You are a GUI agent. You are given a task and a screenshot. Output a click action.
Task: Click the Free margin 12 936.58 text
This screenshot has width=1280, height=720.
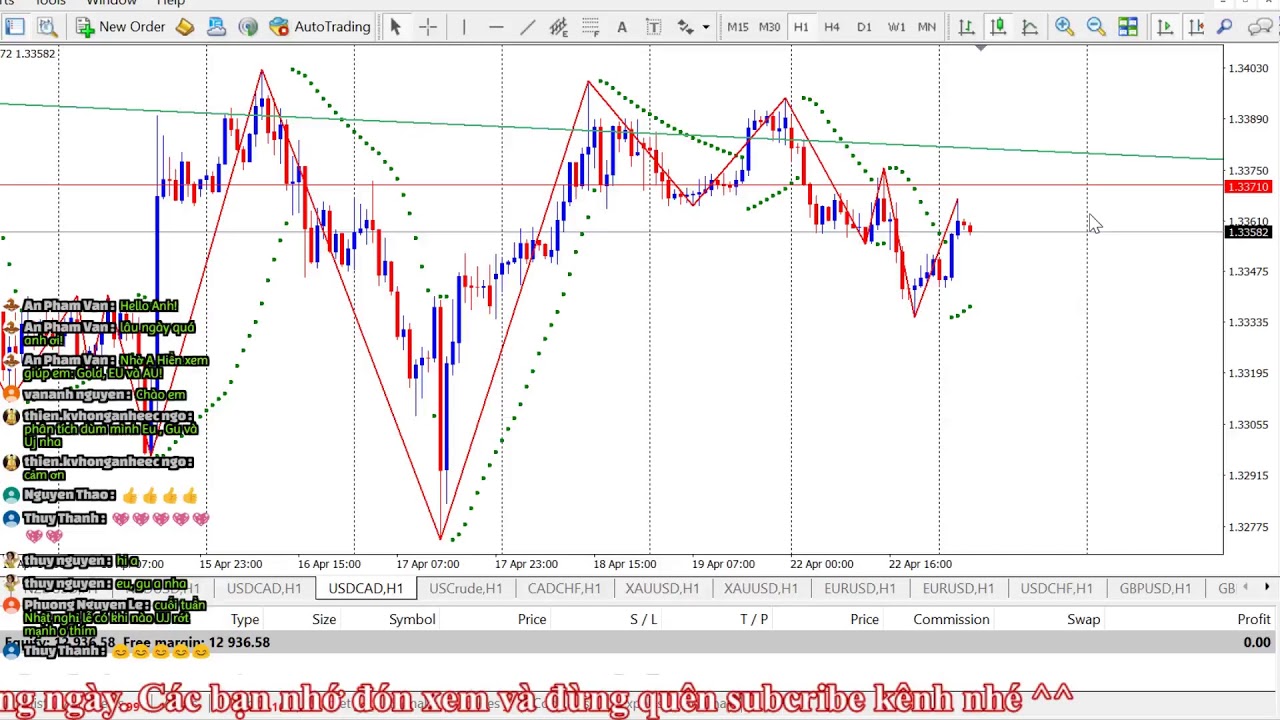coord(196,642)
